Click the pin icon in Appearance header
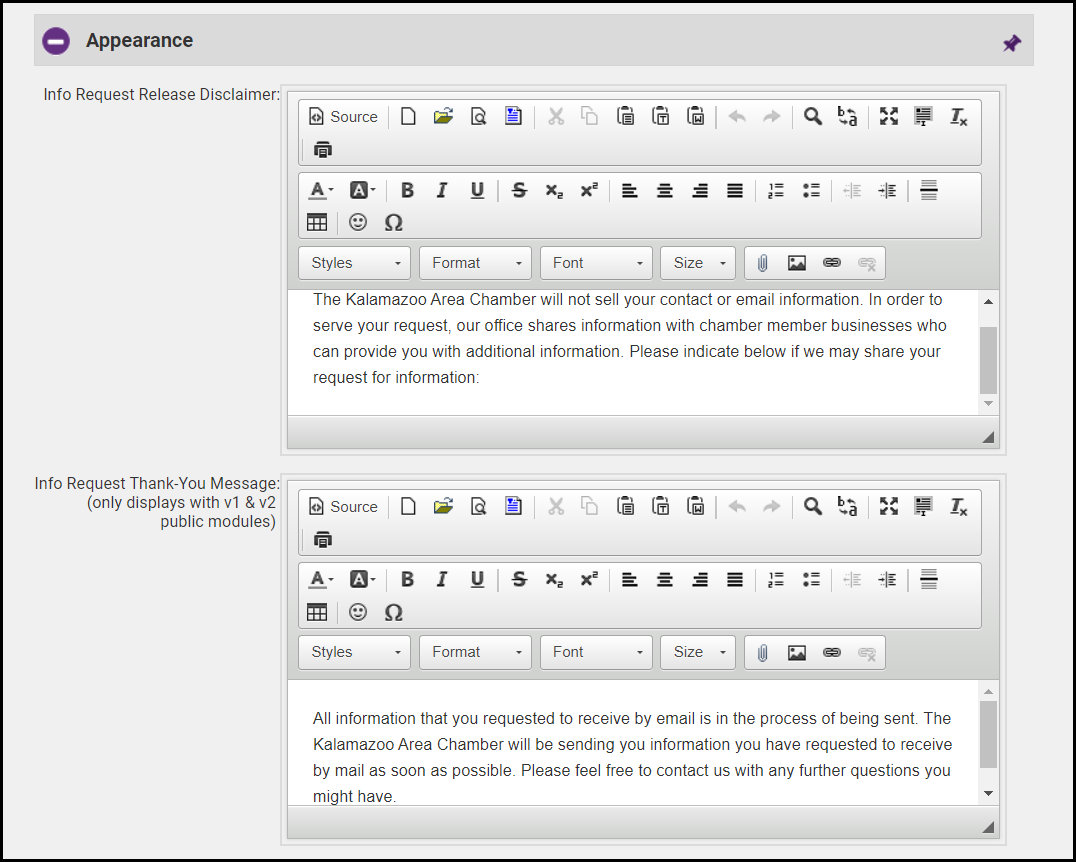 1011,43
